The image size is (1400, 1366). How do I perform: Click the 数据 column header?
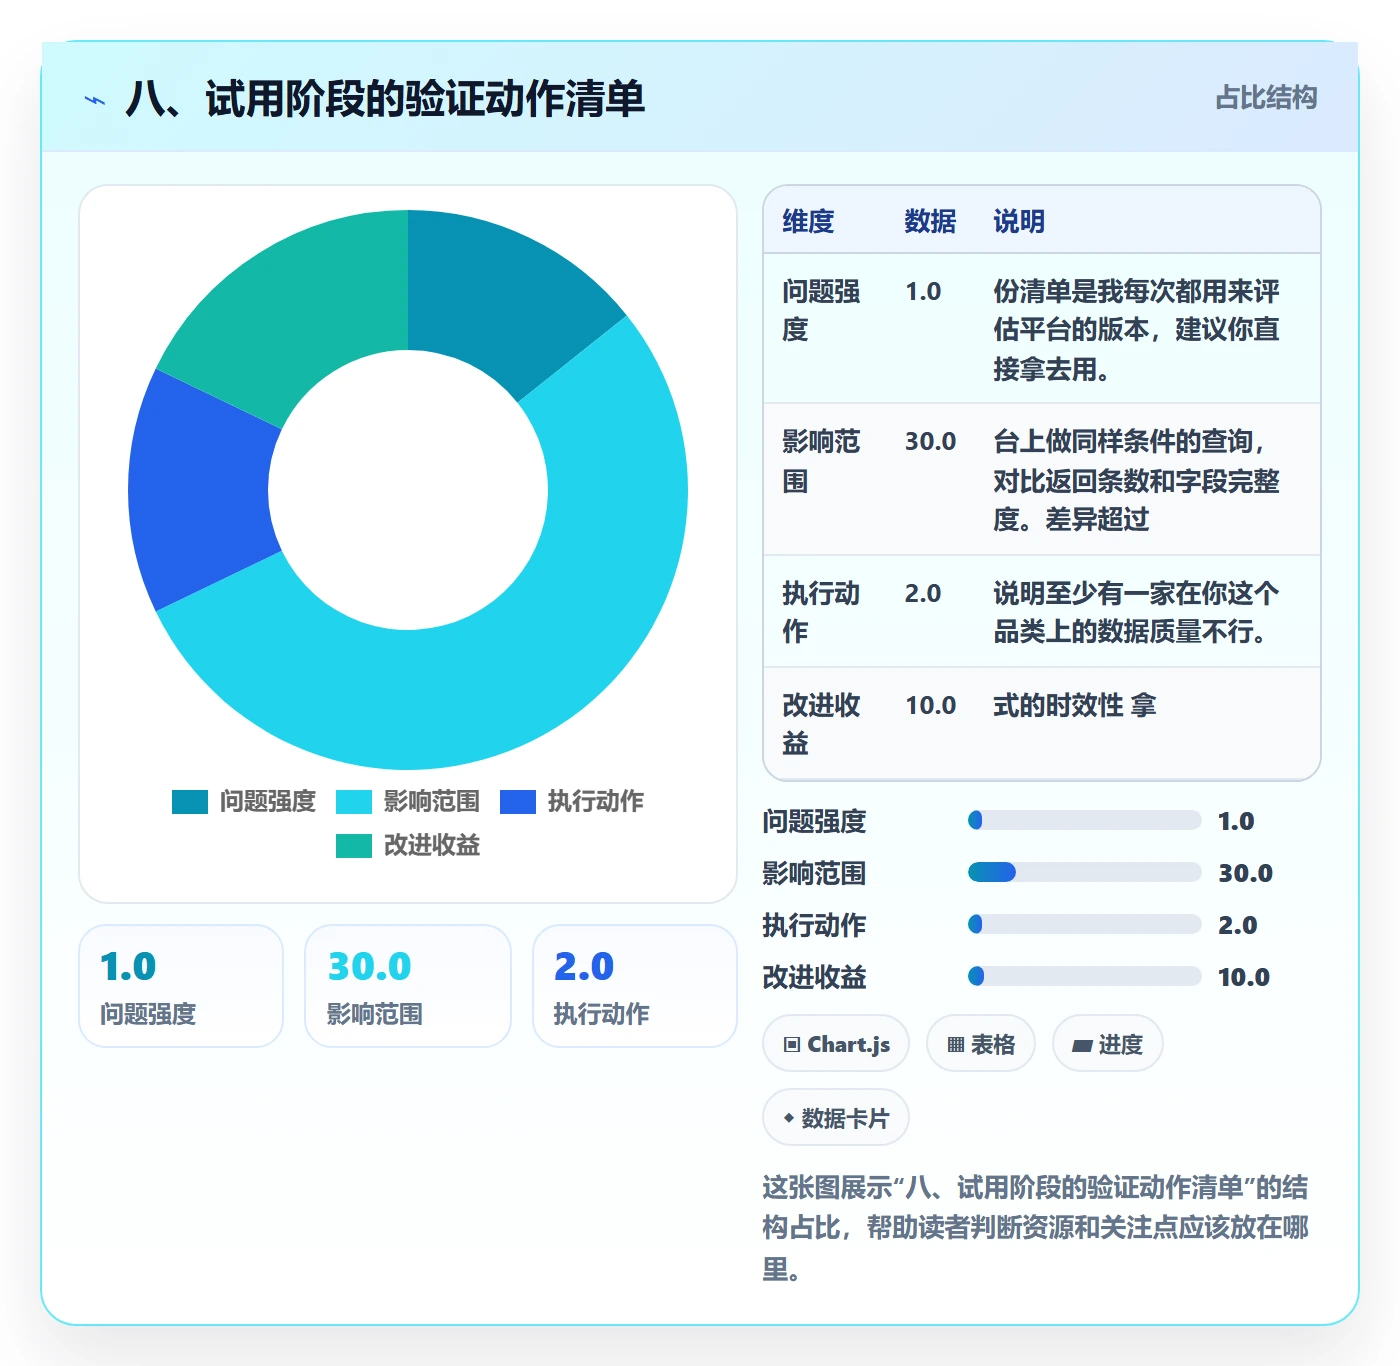pos(930,221)
